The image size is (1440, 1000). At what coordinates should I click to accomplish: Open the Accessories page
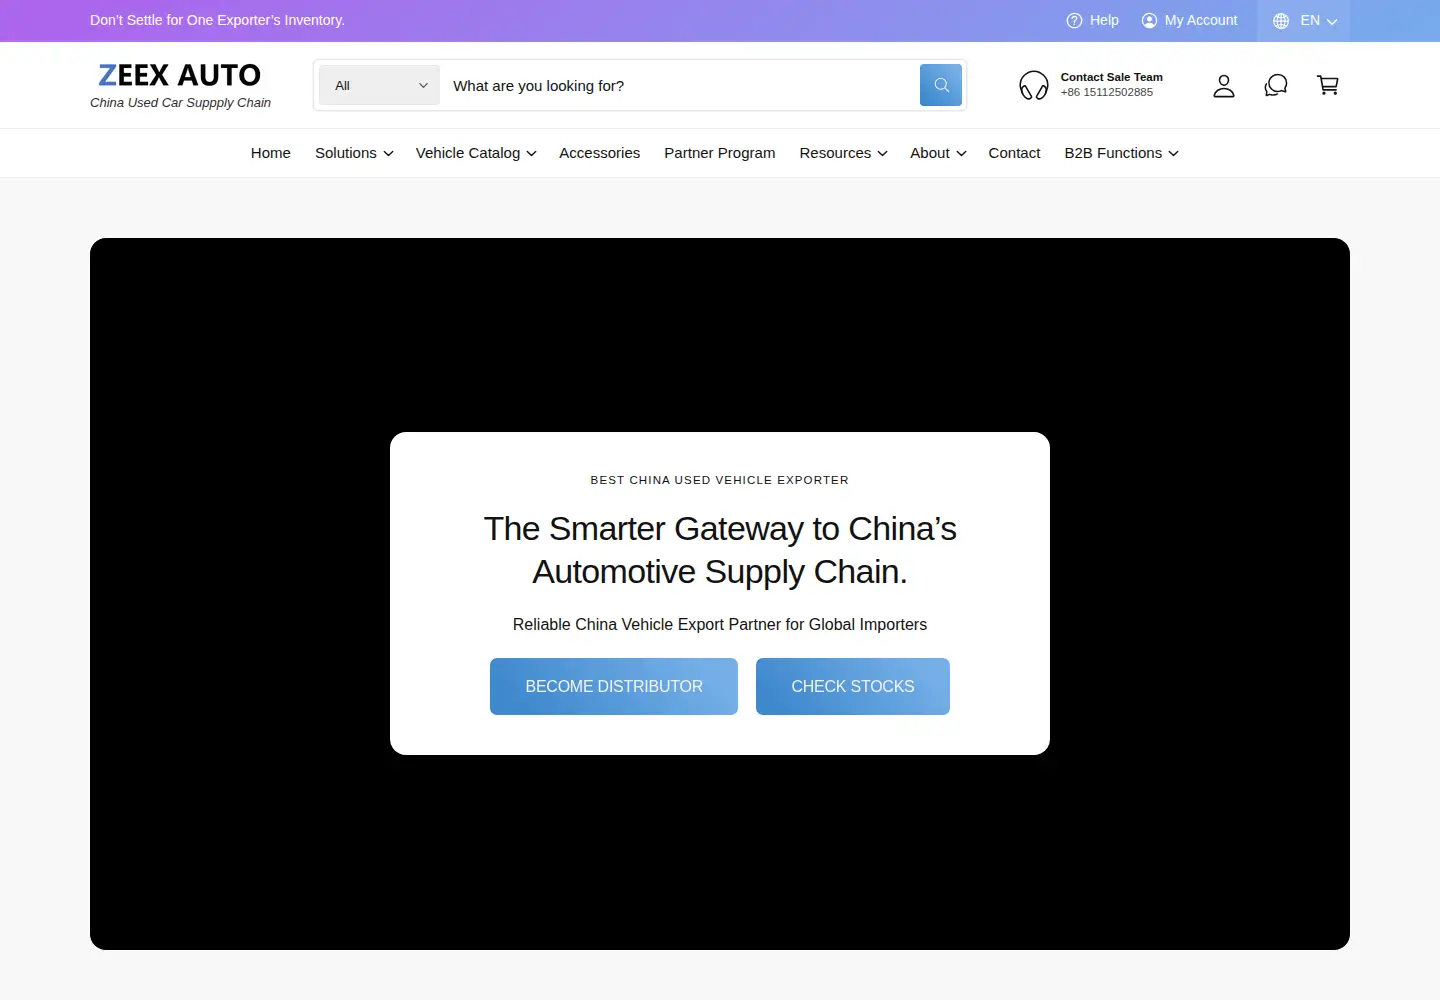[599, 153]
